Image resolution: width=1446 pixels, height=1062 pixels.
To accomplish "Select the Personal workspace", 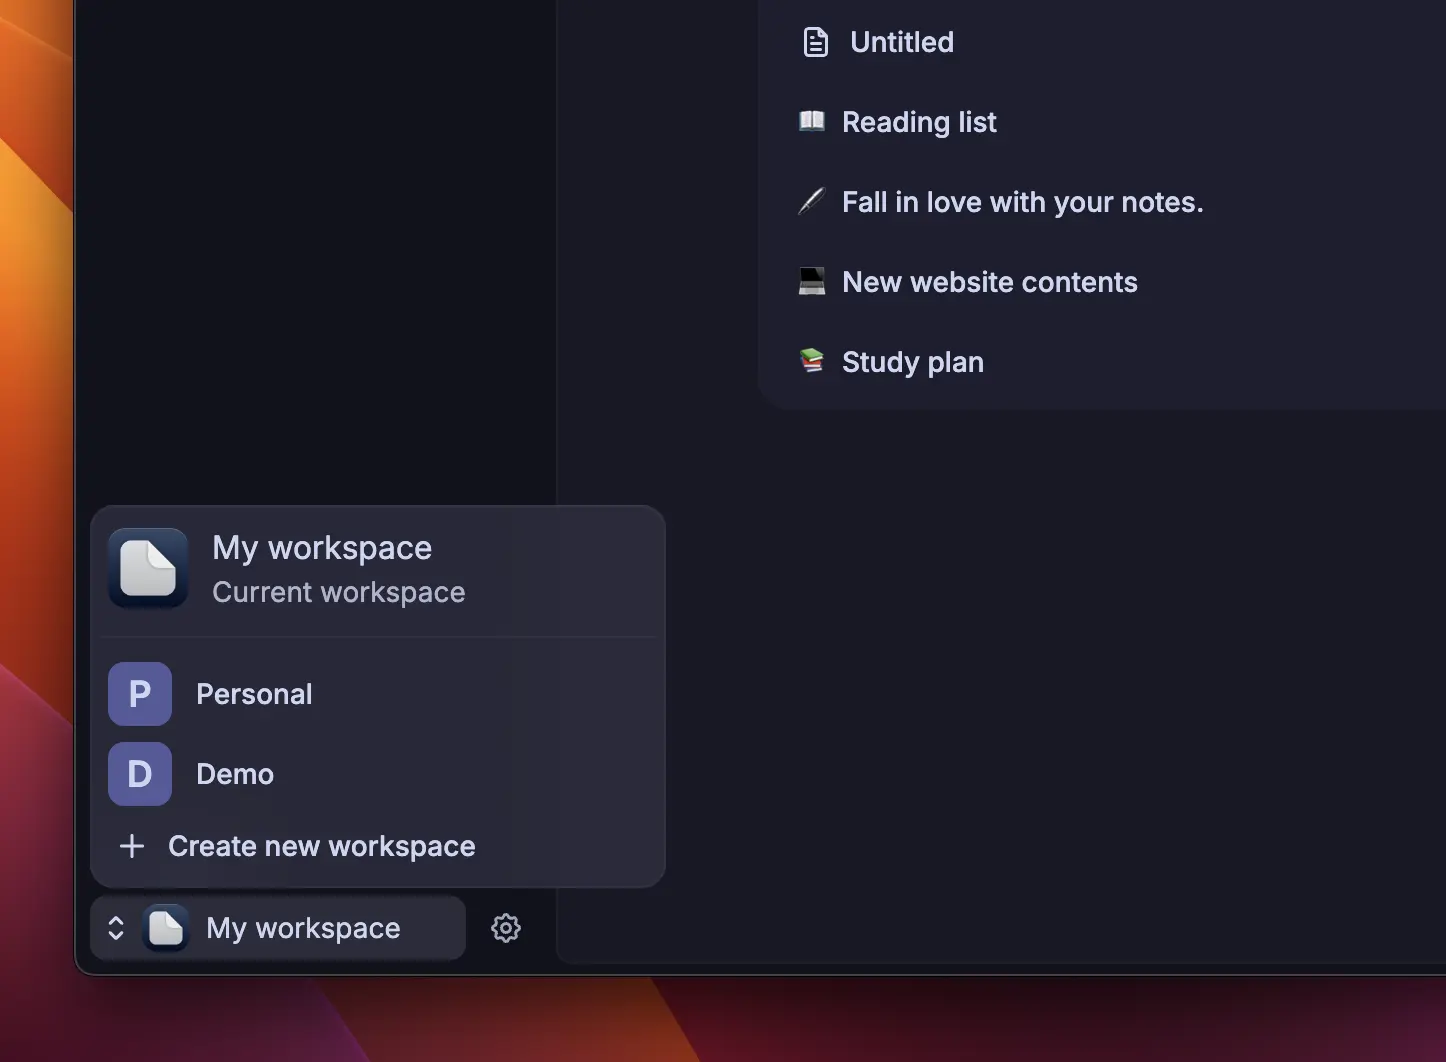I will pyautogui.click(x=377, y=694).
